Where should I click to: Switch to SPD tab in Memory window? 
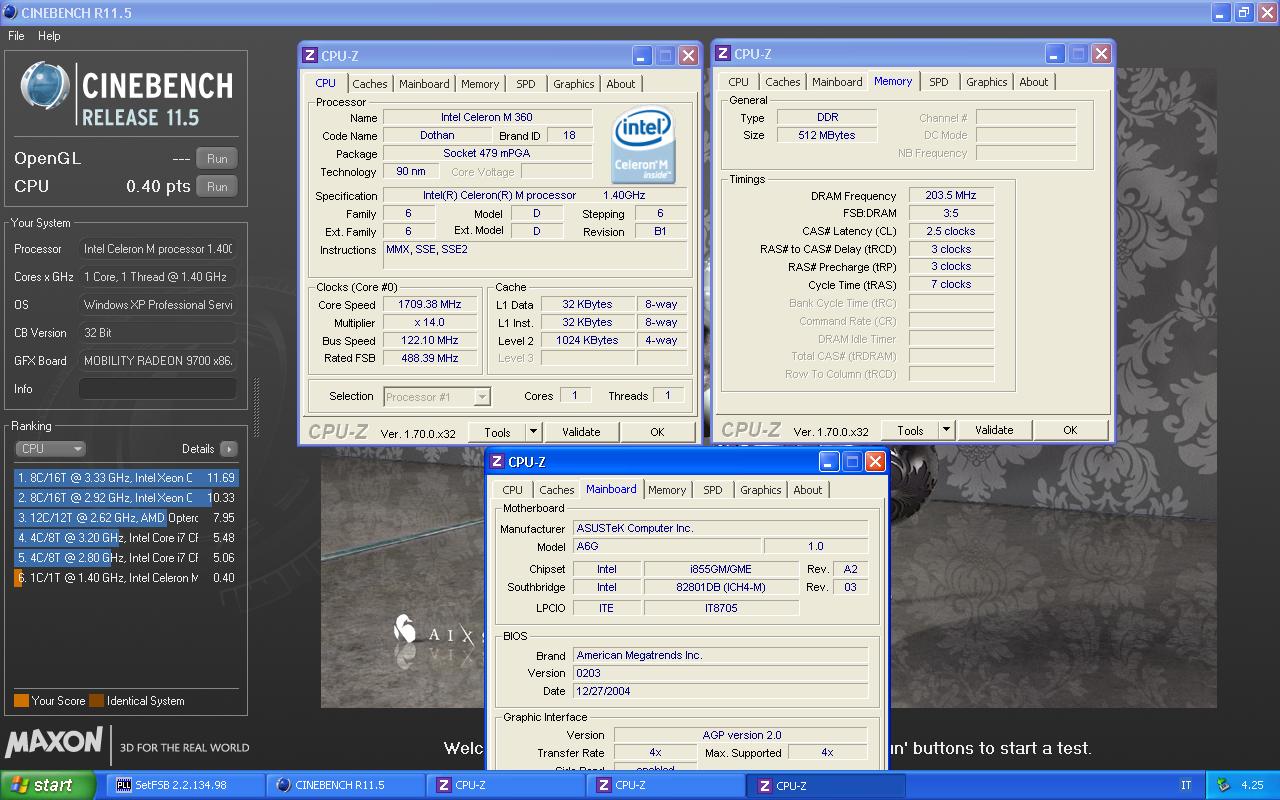[x=939, y=82]
